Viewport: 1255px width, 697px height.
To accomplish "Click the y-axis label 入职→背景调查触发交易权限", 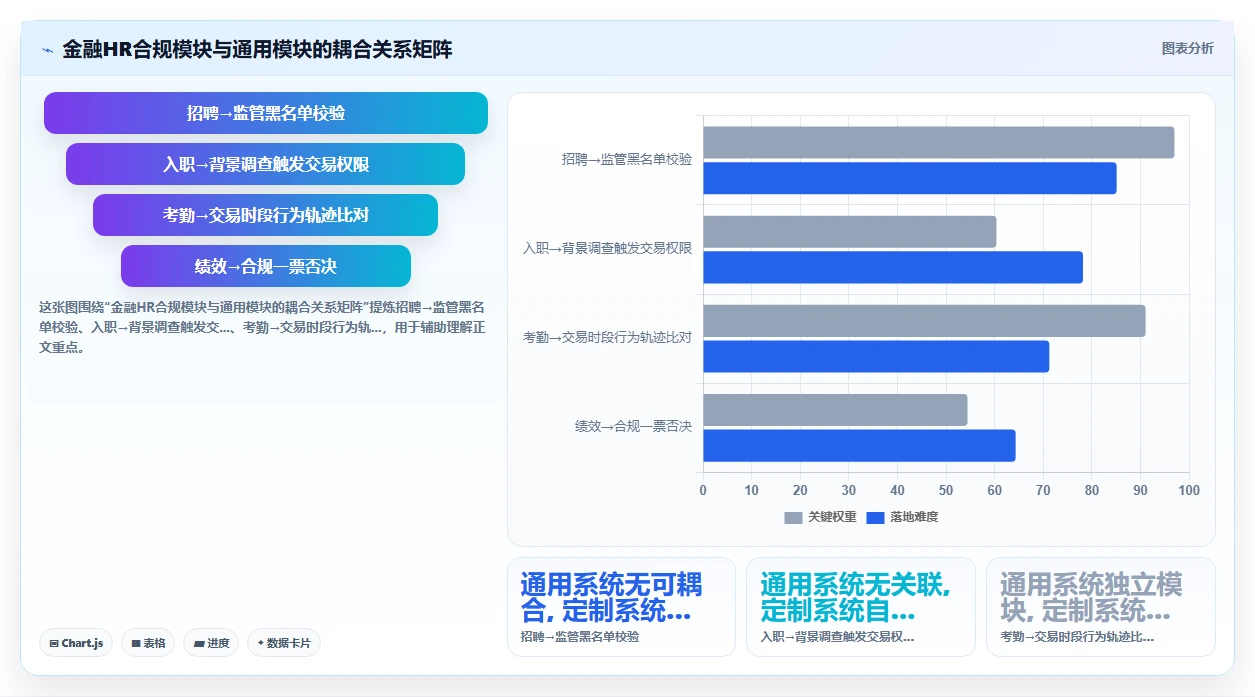I will tap(607, 248).
